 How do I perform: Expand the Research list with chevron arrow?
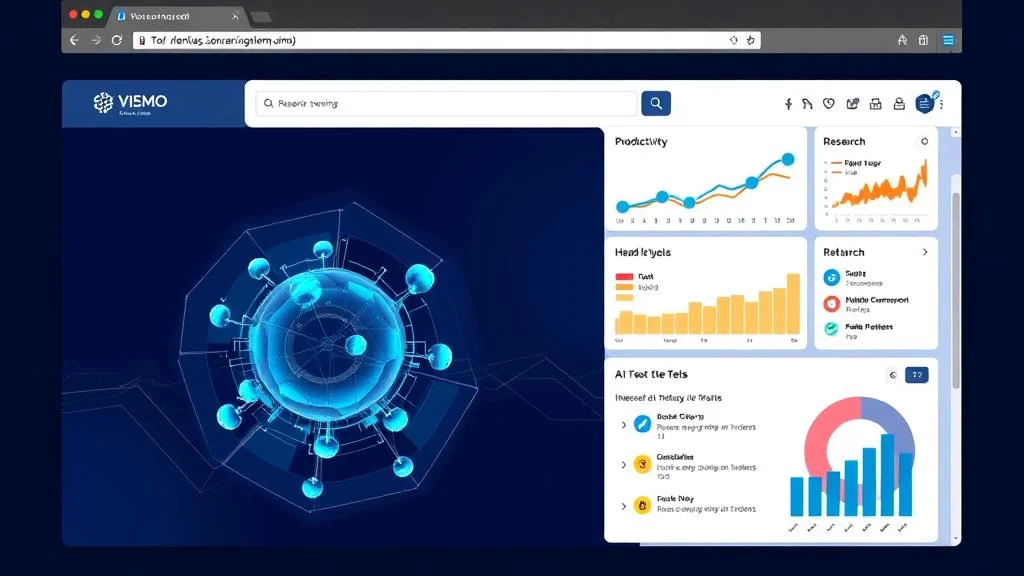pos(925,252)
